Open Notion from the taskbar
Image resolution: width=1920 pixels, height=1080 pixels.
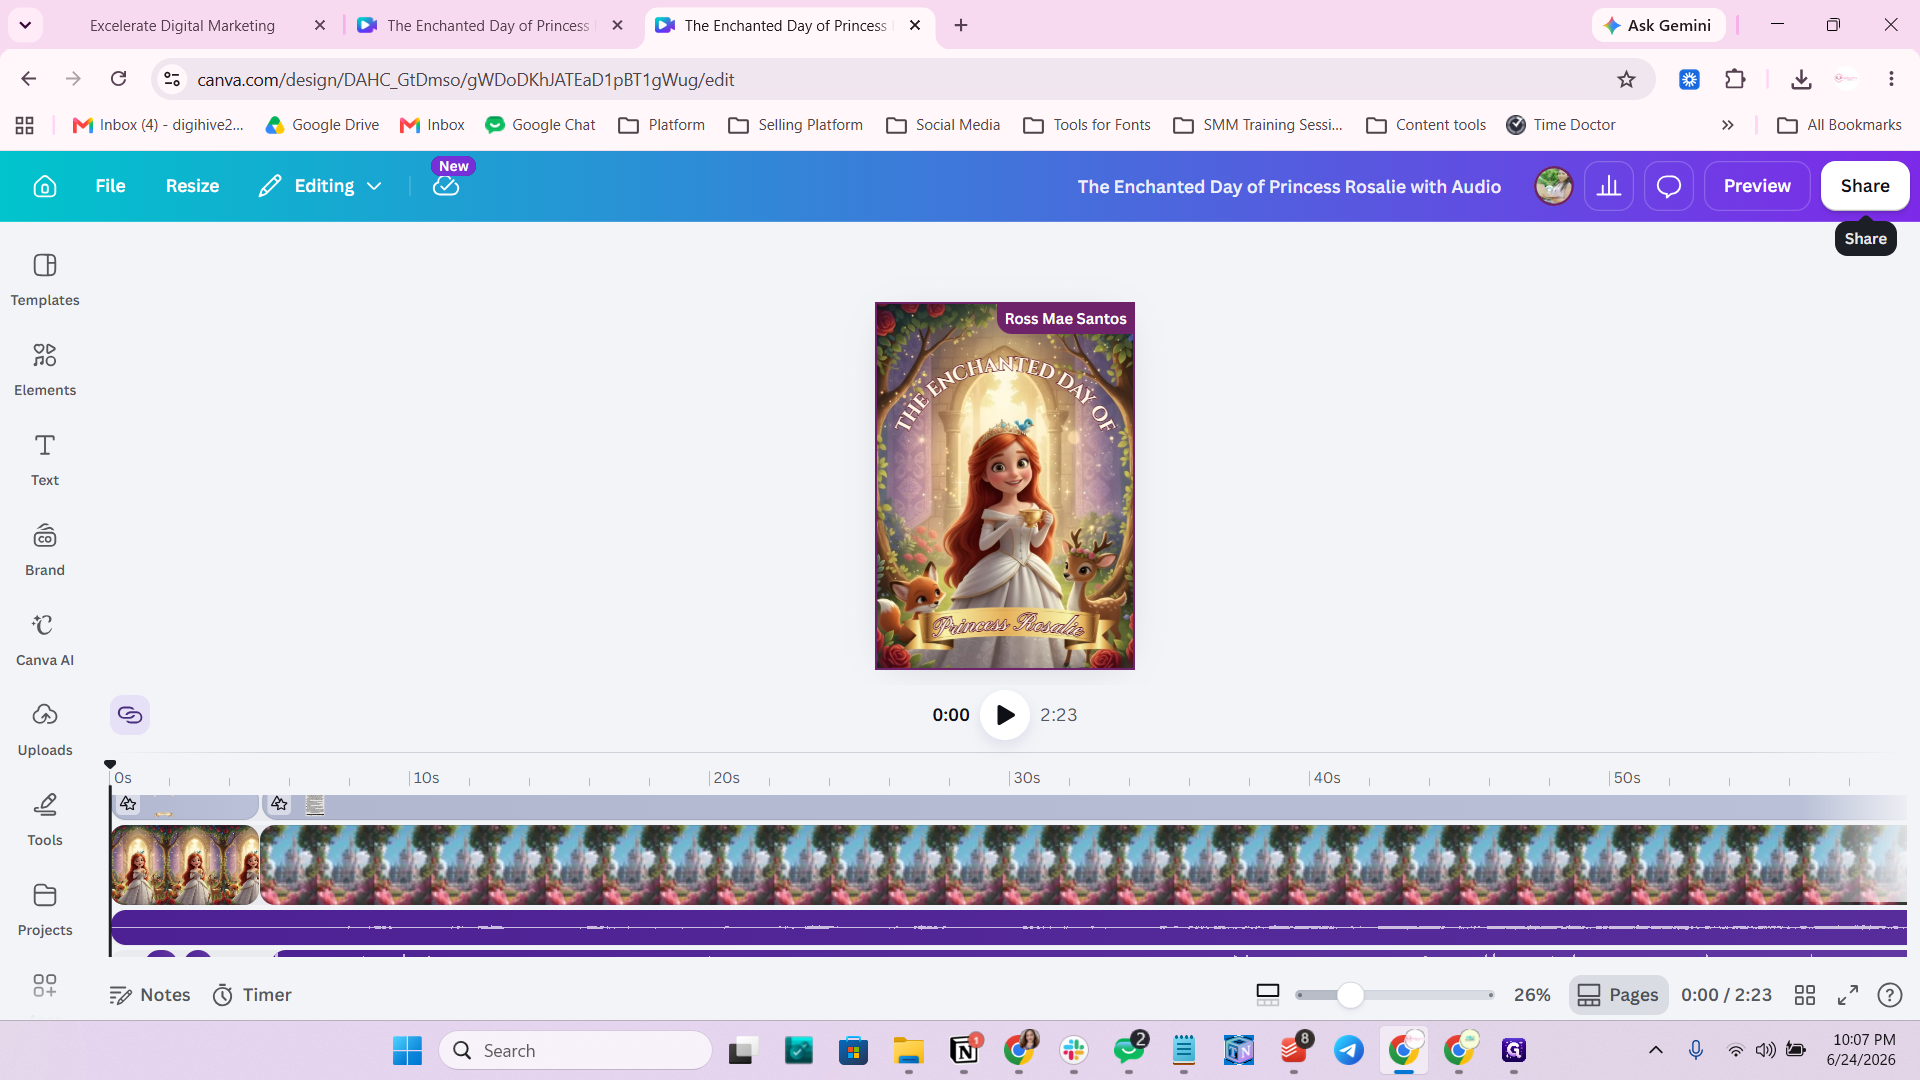point(964,1050)
